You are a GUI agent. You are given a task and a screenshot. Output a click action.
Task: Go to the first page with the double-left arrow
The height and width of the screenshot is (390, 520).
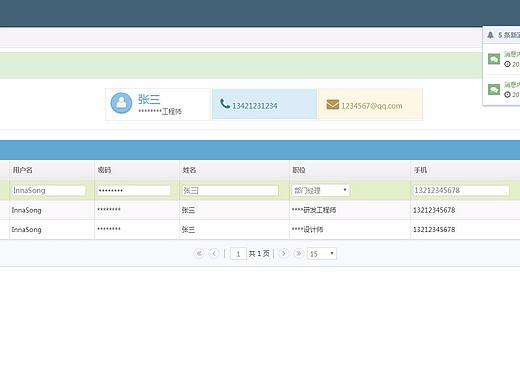pos(199,253)
